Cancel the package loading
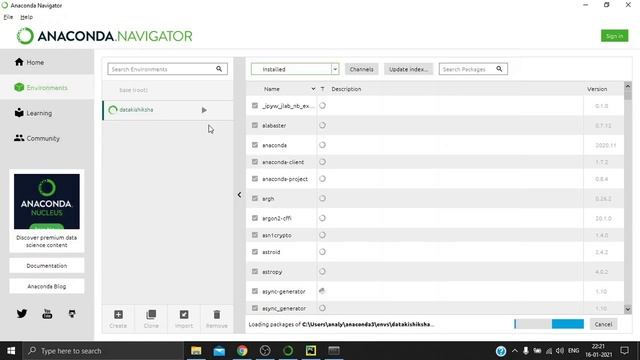640x360 pixels. click(x=603, y=324)
